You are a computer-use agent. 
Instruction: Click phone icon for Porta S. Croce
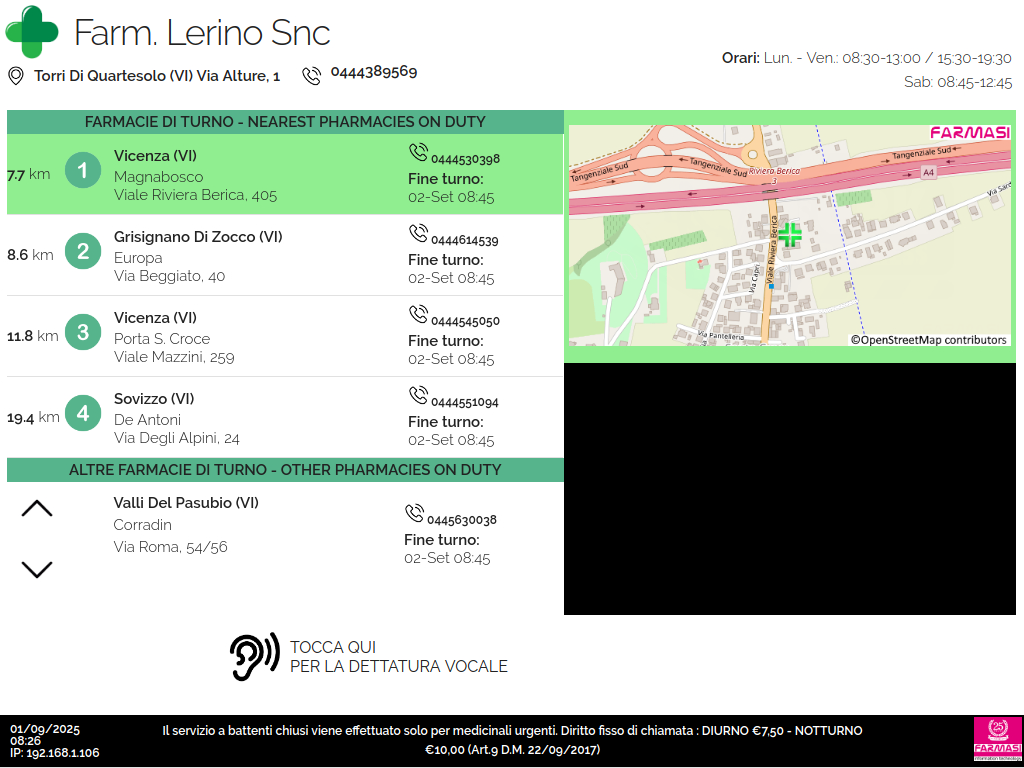[x=418, y=314]
